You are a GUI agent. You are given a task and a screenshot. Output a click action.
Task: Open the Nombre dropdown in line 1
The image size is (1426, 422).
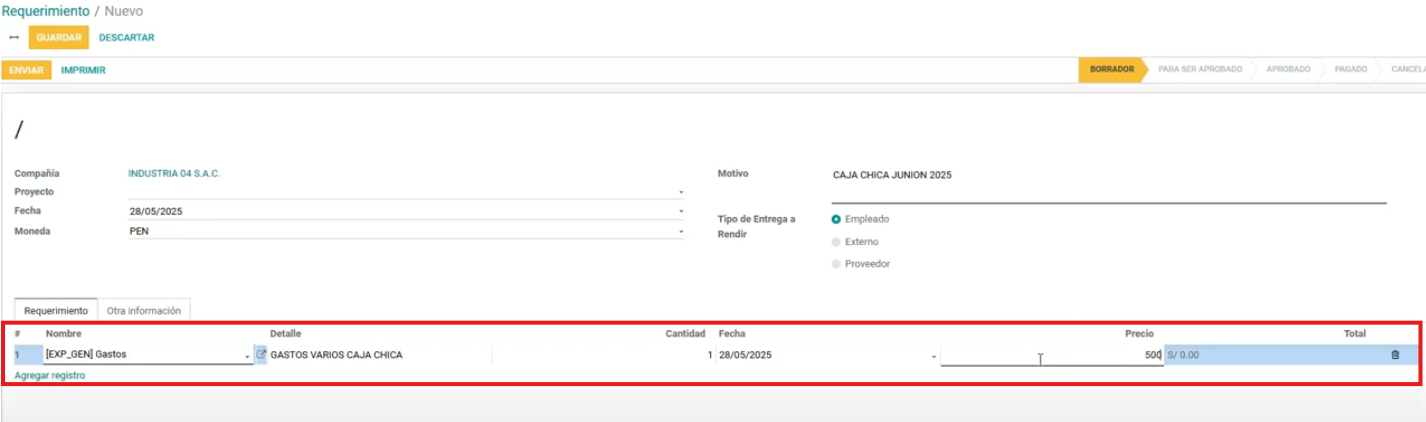(247, 356)
